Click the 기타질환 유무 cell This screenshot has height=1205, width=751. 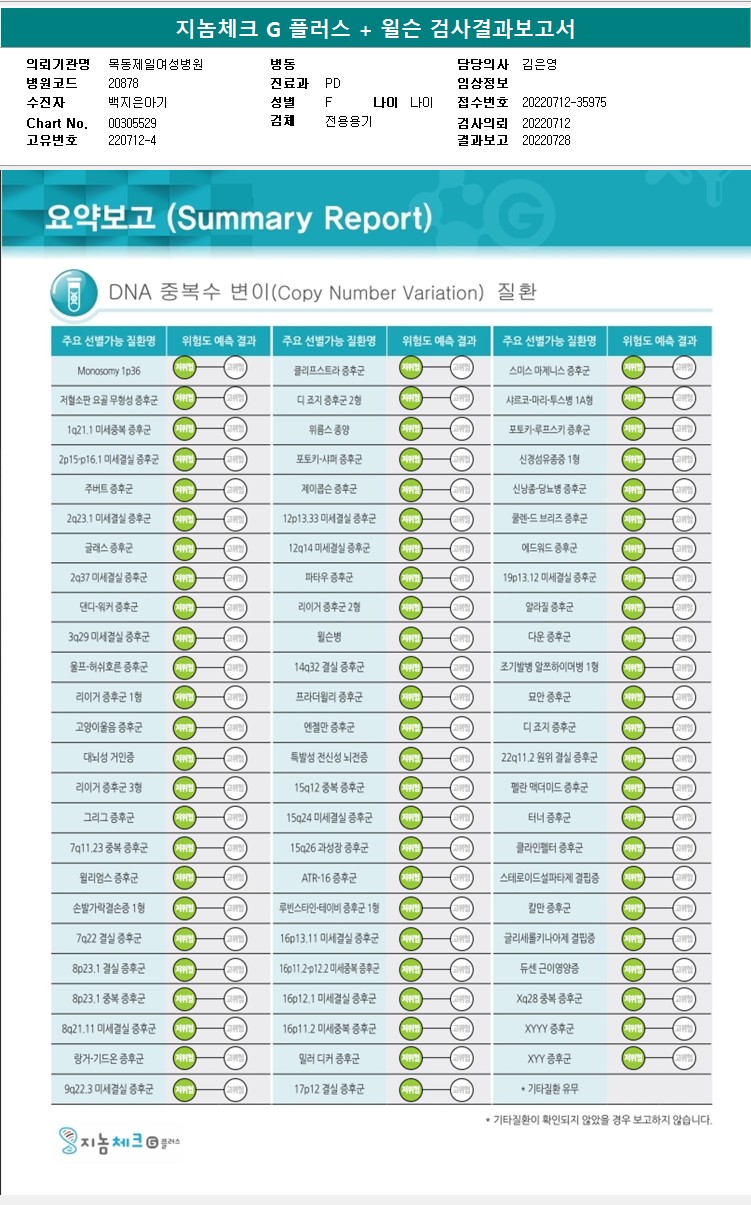point(550,1088)
